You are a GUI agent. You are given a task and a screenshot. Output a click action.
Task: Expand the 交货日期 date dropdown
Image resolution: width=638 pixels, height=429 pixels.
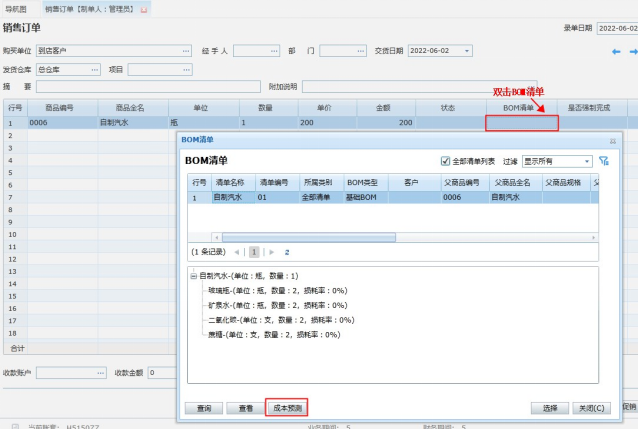[467, 51]
